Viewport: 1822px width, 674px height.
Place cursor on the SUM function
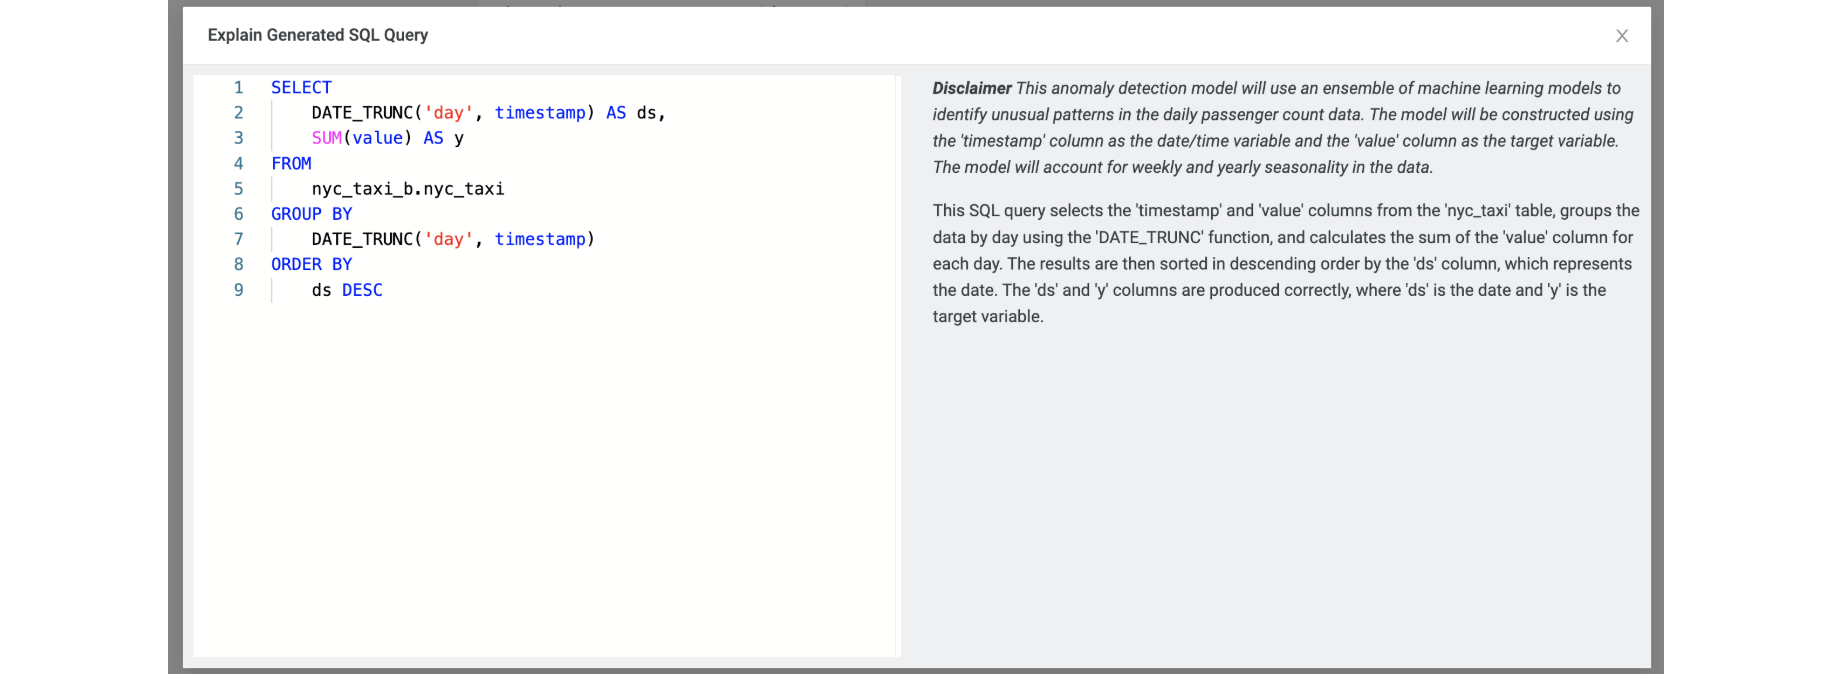(x=326, y=138)
